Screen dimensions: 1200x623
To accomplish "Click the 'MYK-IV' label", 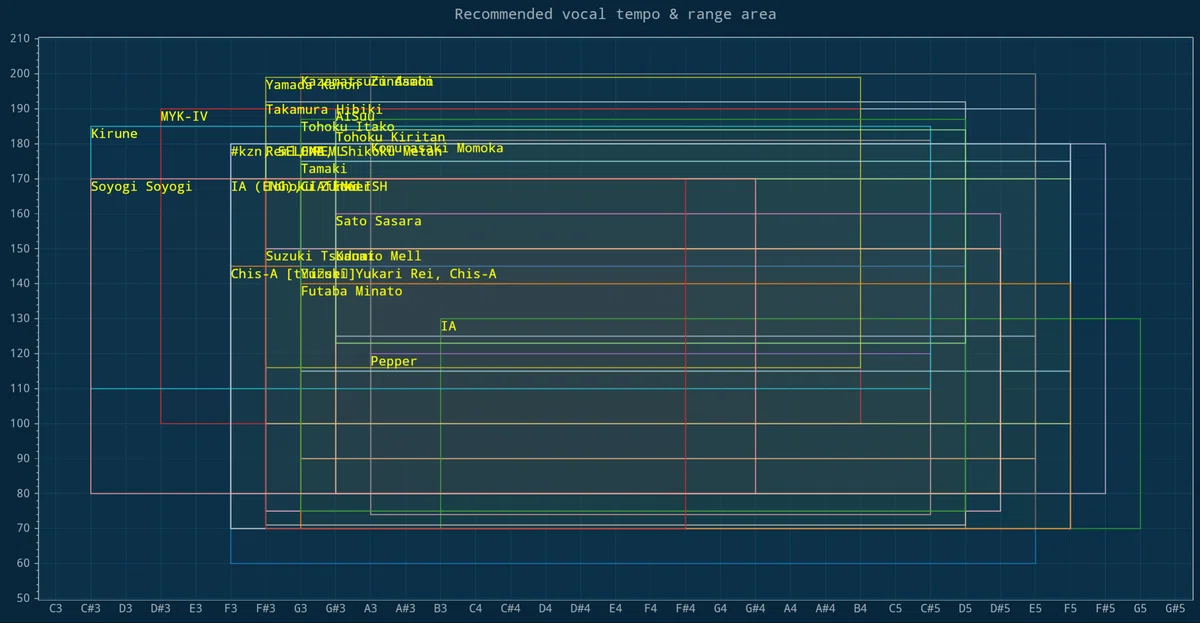I will tap(184, 117).
